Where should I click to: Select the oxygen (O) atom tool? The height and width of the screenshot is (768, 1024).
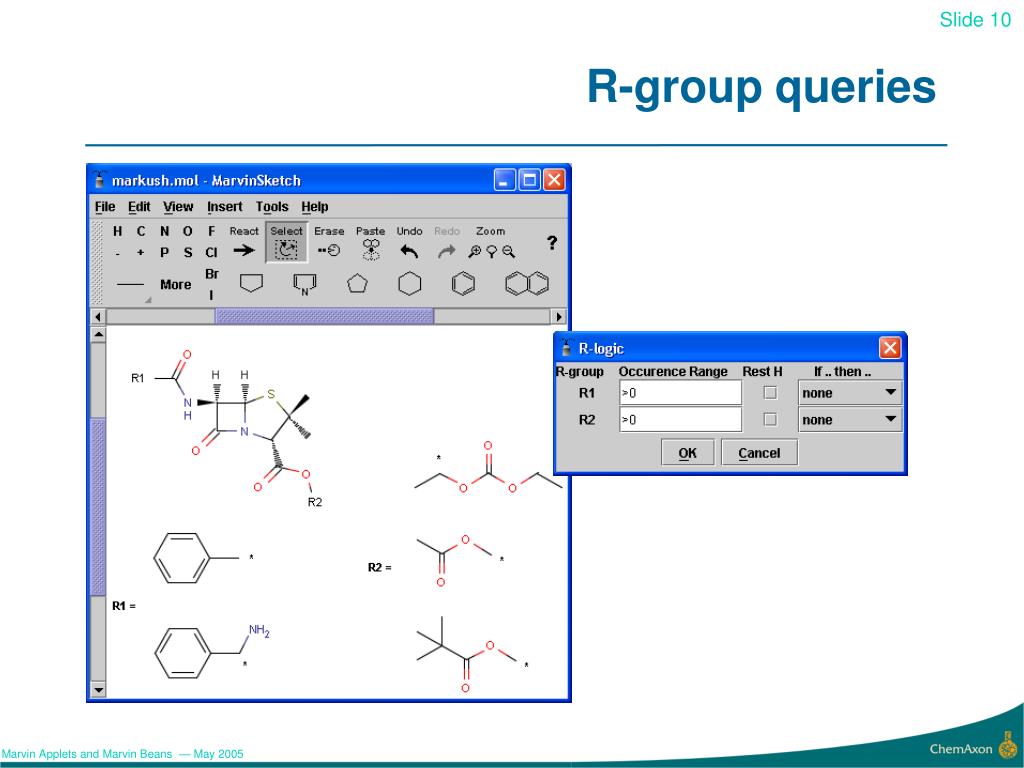coord(187,231)
